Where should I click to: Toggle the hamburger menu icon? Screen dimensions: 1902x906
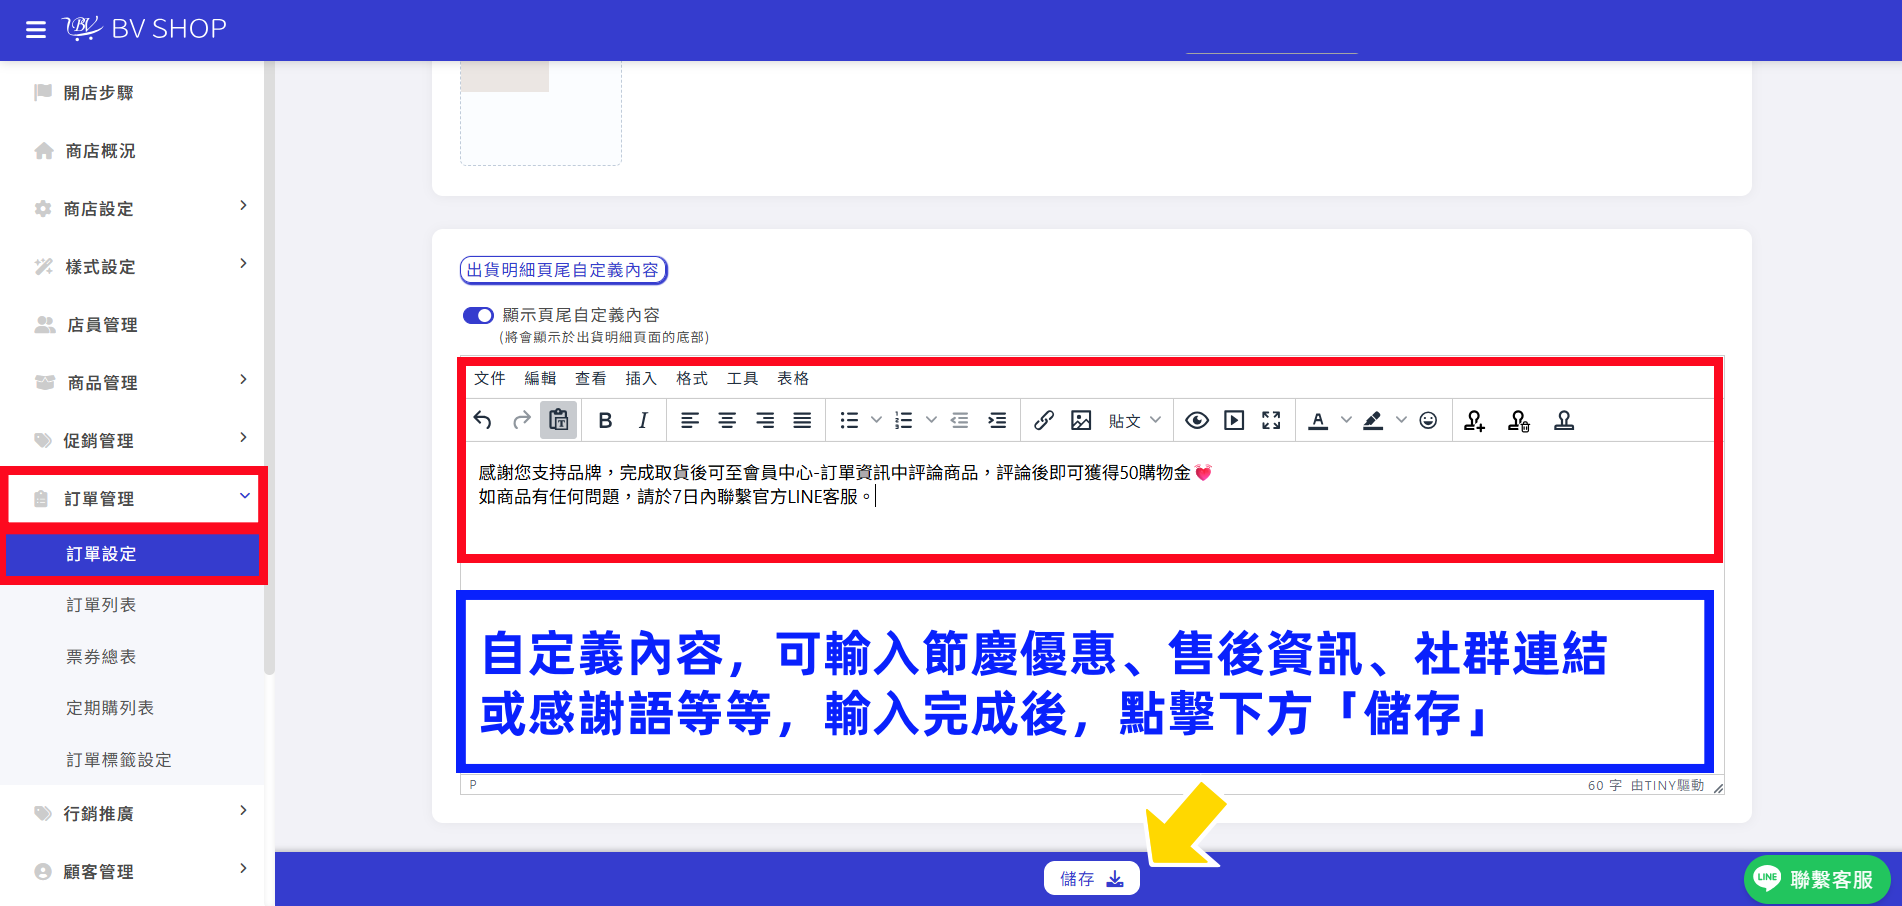(x=36, y=30)
